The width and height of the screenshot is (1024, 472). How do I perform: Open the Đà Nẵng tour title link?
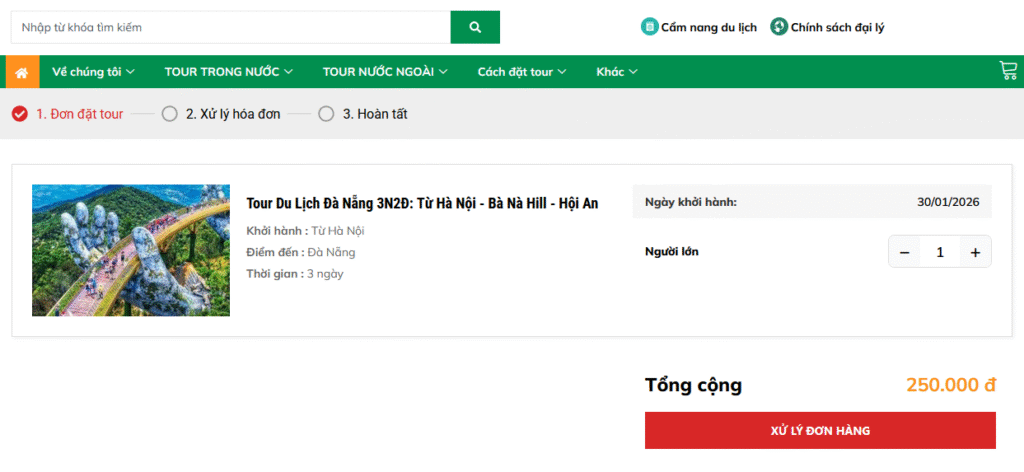point(422,204)
